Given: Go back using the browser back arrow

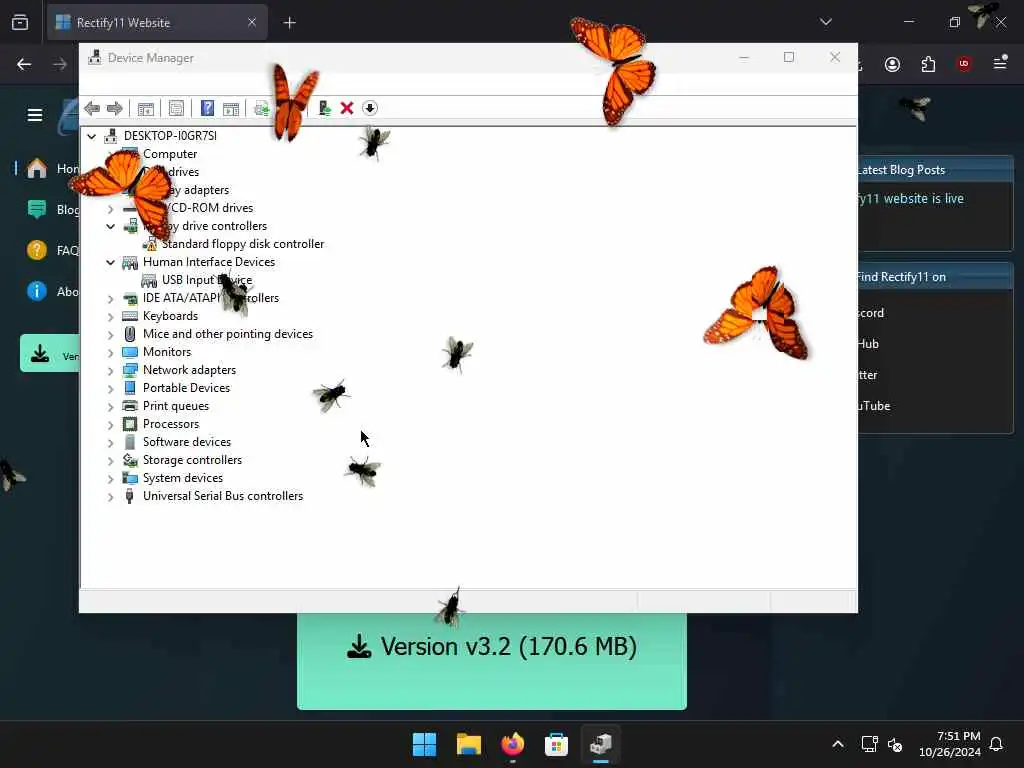Looking at the screenshot, I should tap(24, 64).
